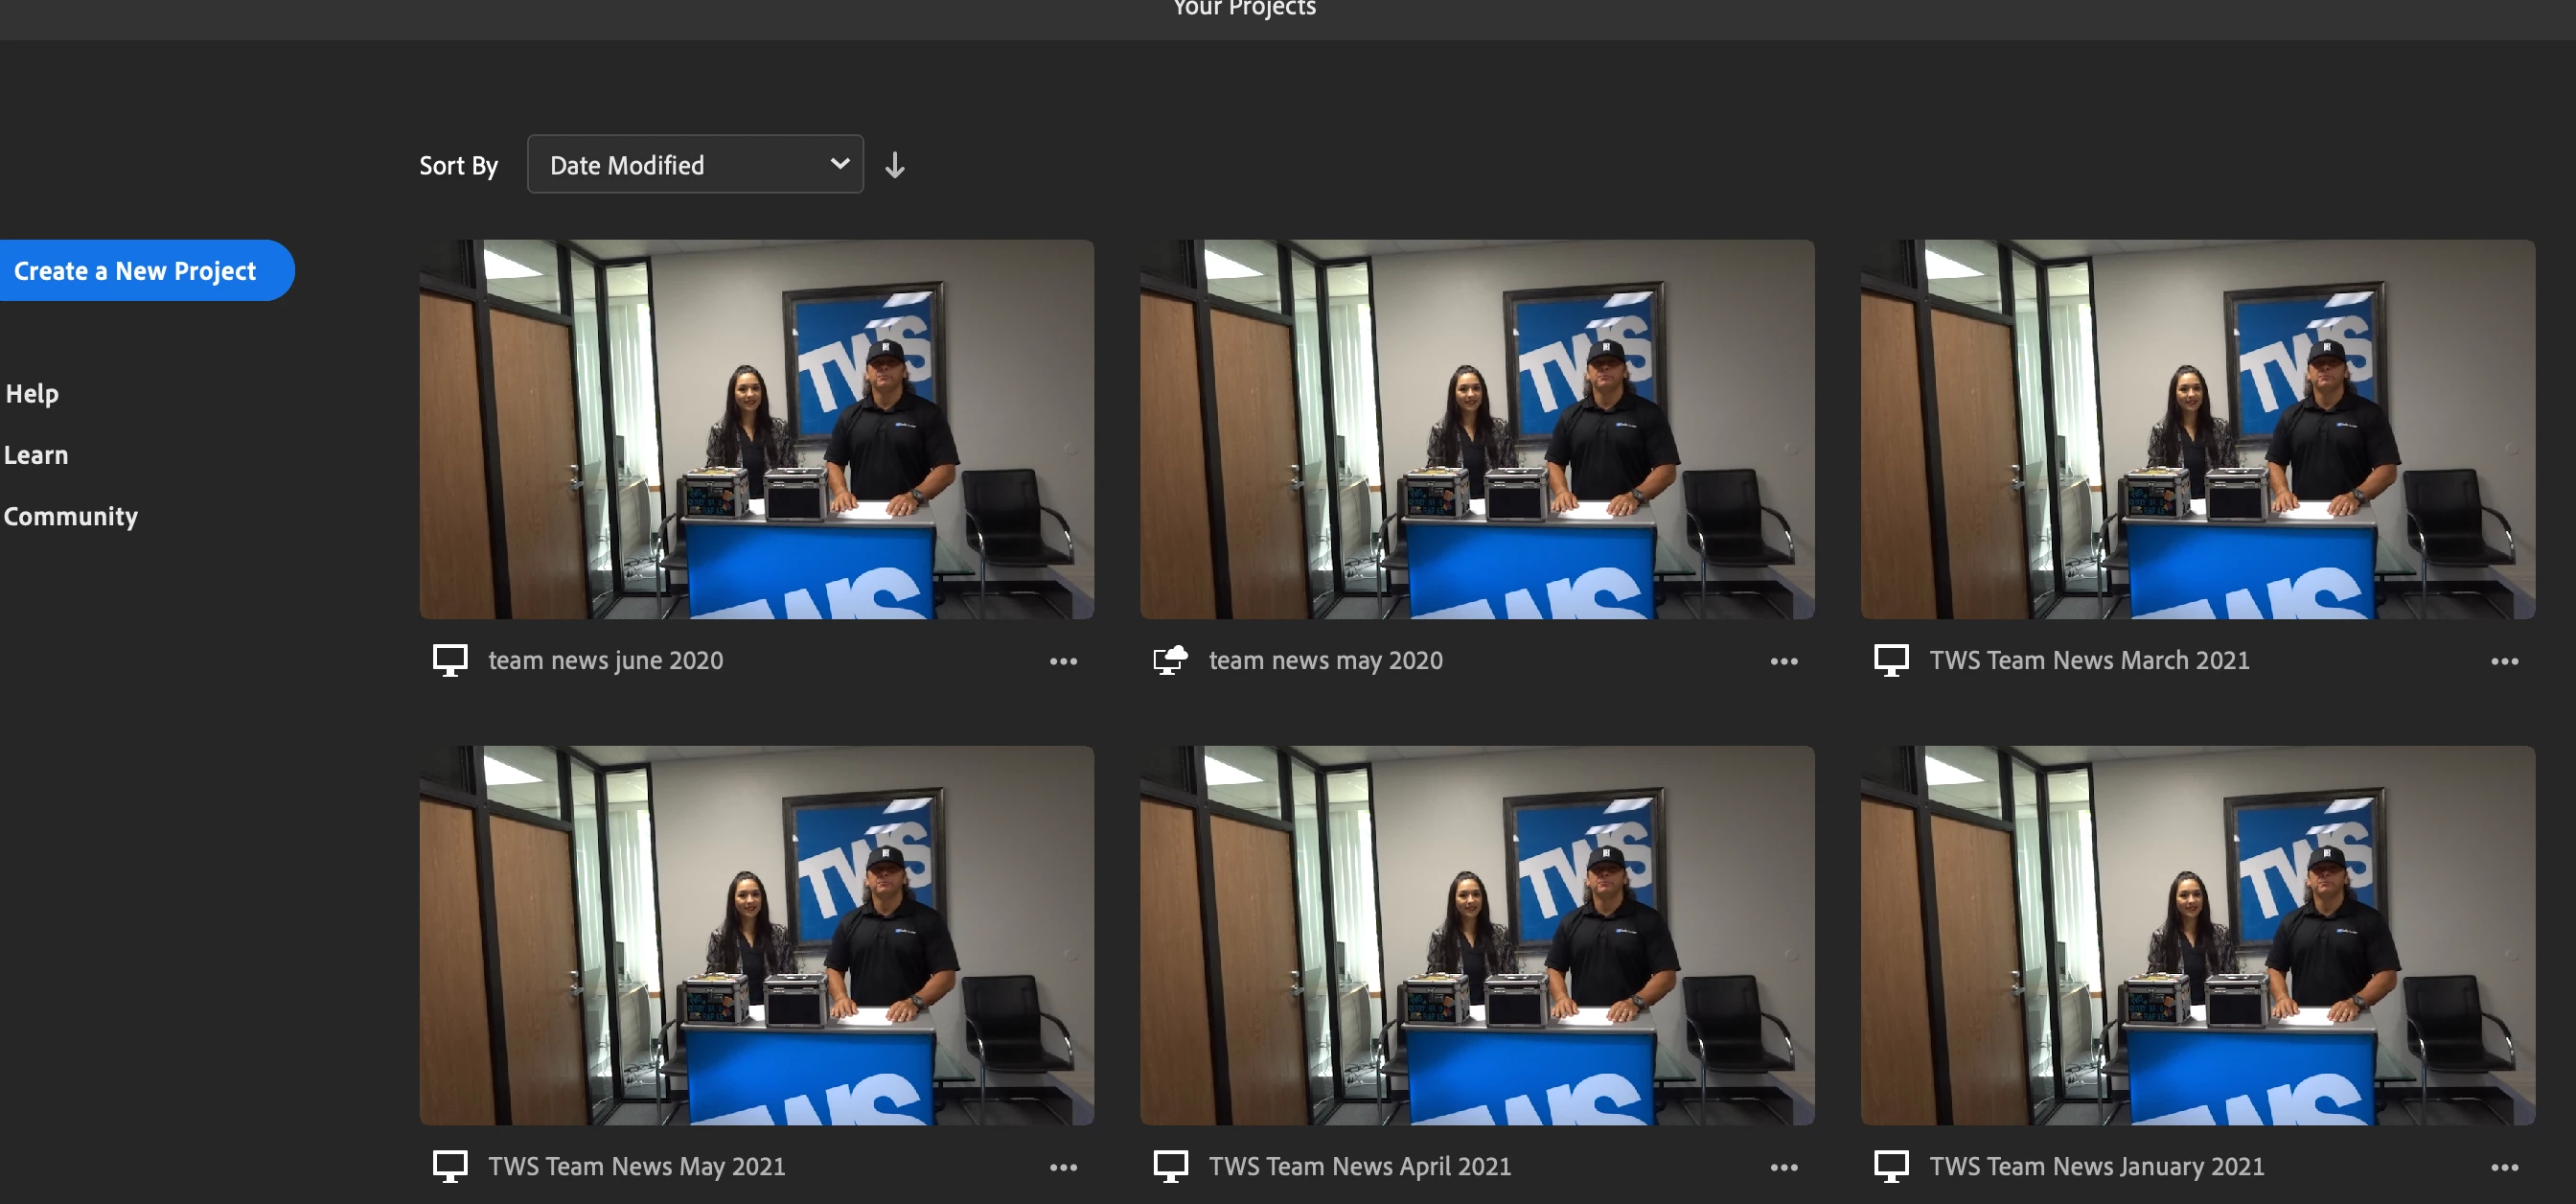Open the Help link in sidebar

pos(32,394)
